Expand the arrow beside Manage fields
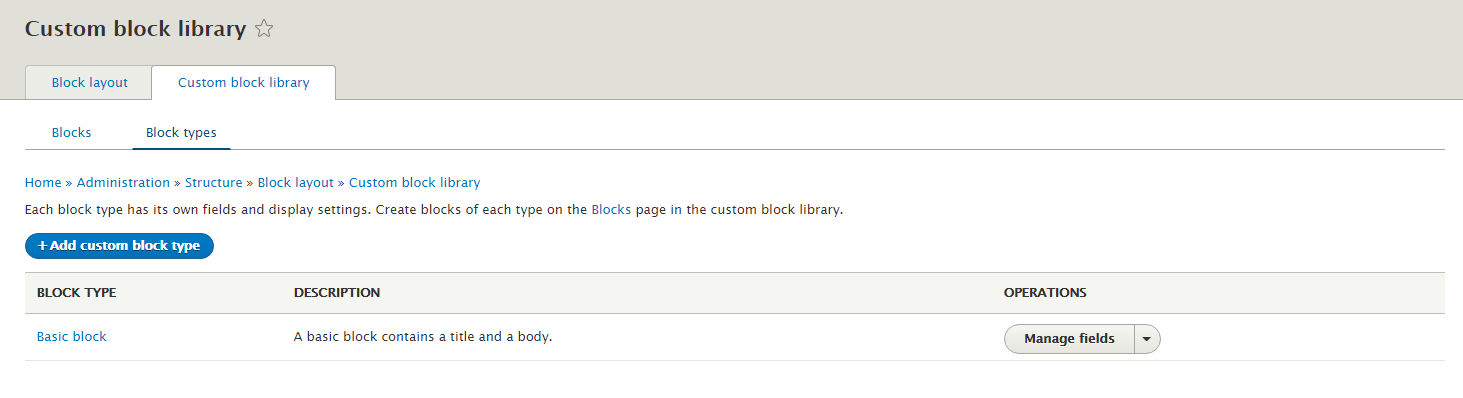 pos(1147,339)
